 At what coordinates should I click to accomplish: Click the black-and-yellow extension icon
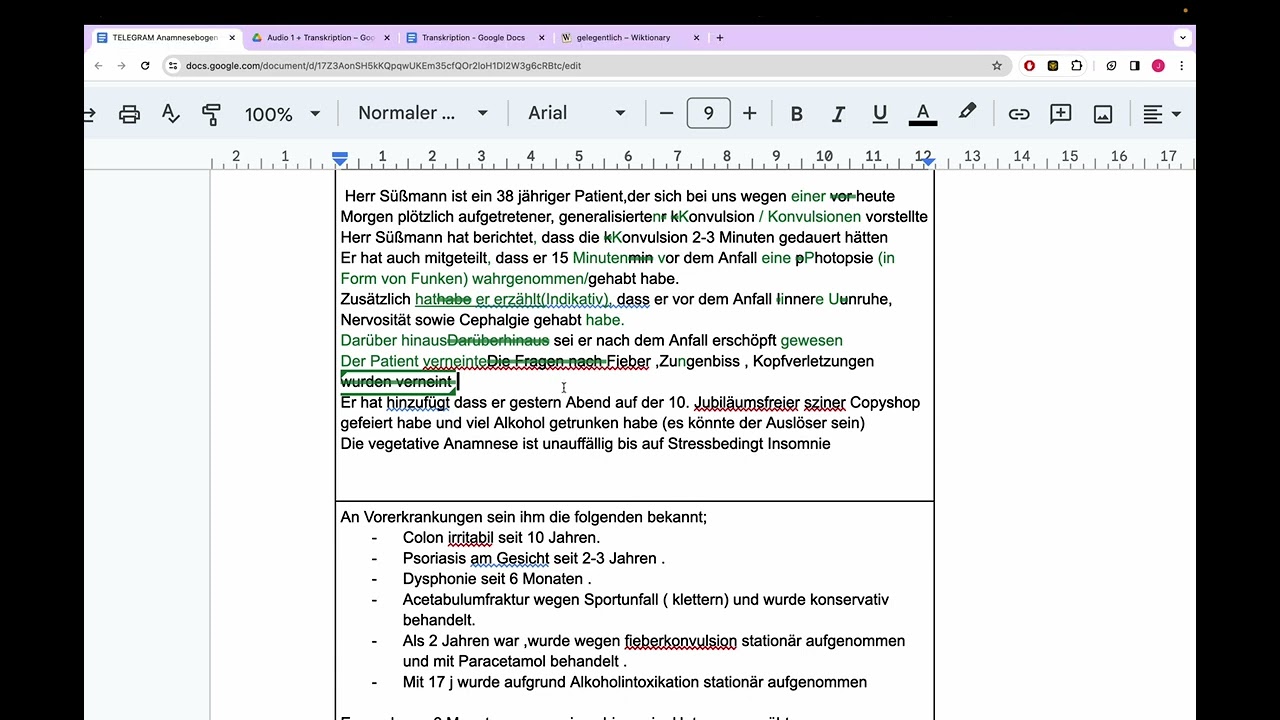(1053, 66)
